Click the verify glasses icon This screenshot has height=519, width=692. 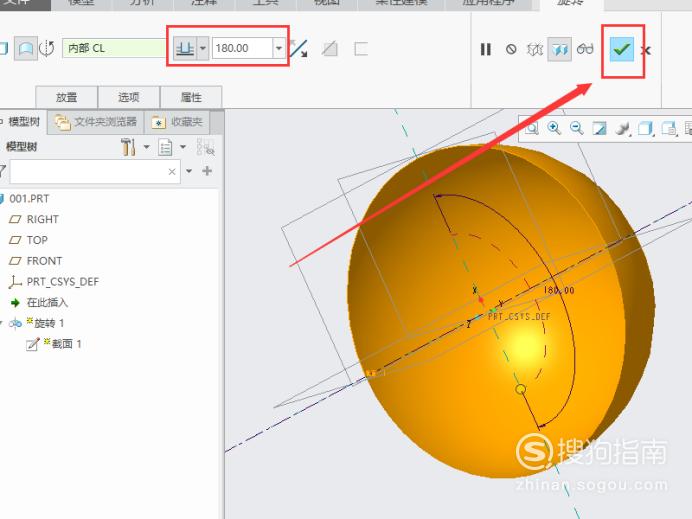(585, 49)
